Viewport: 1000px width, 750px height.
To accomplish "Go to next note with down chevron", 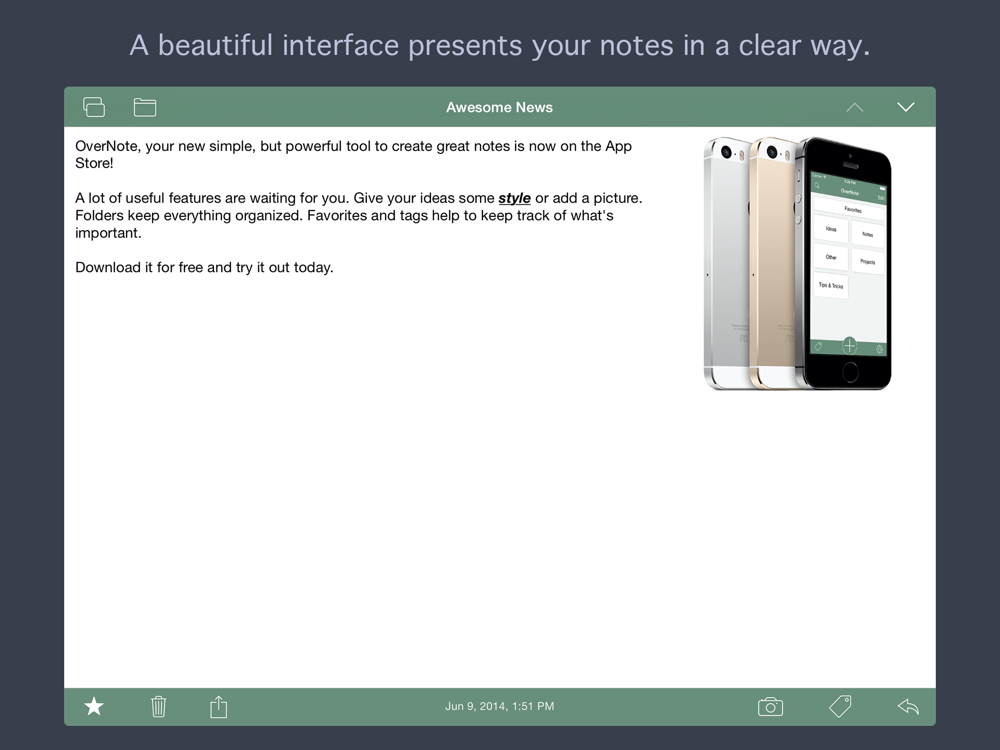I will tap(906, 107).
